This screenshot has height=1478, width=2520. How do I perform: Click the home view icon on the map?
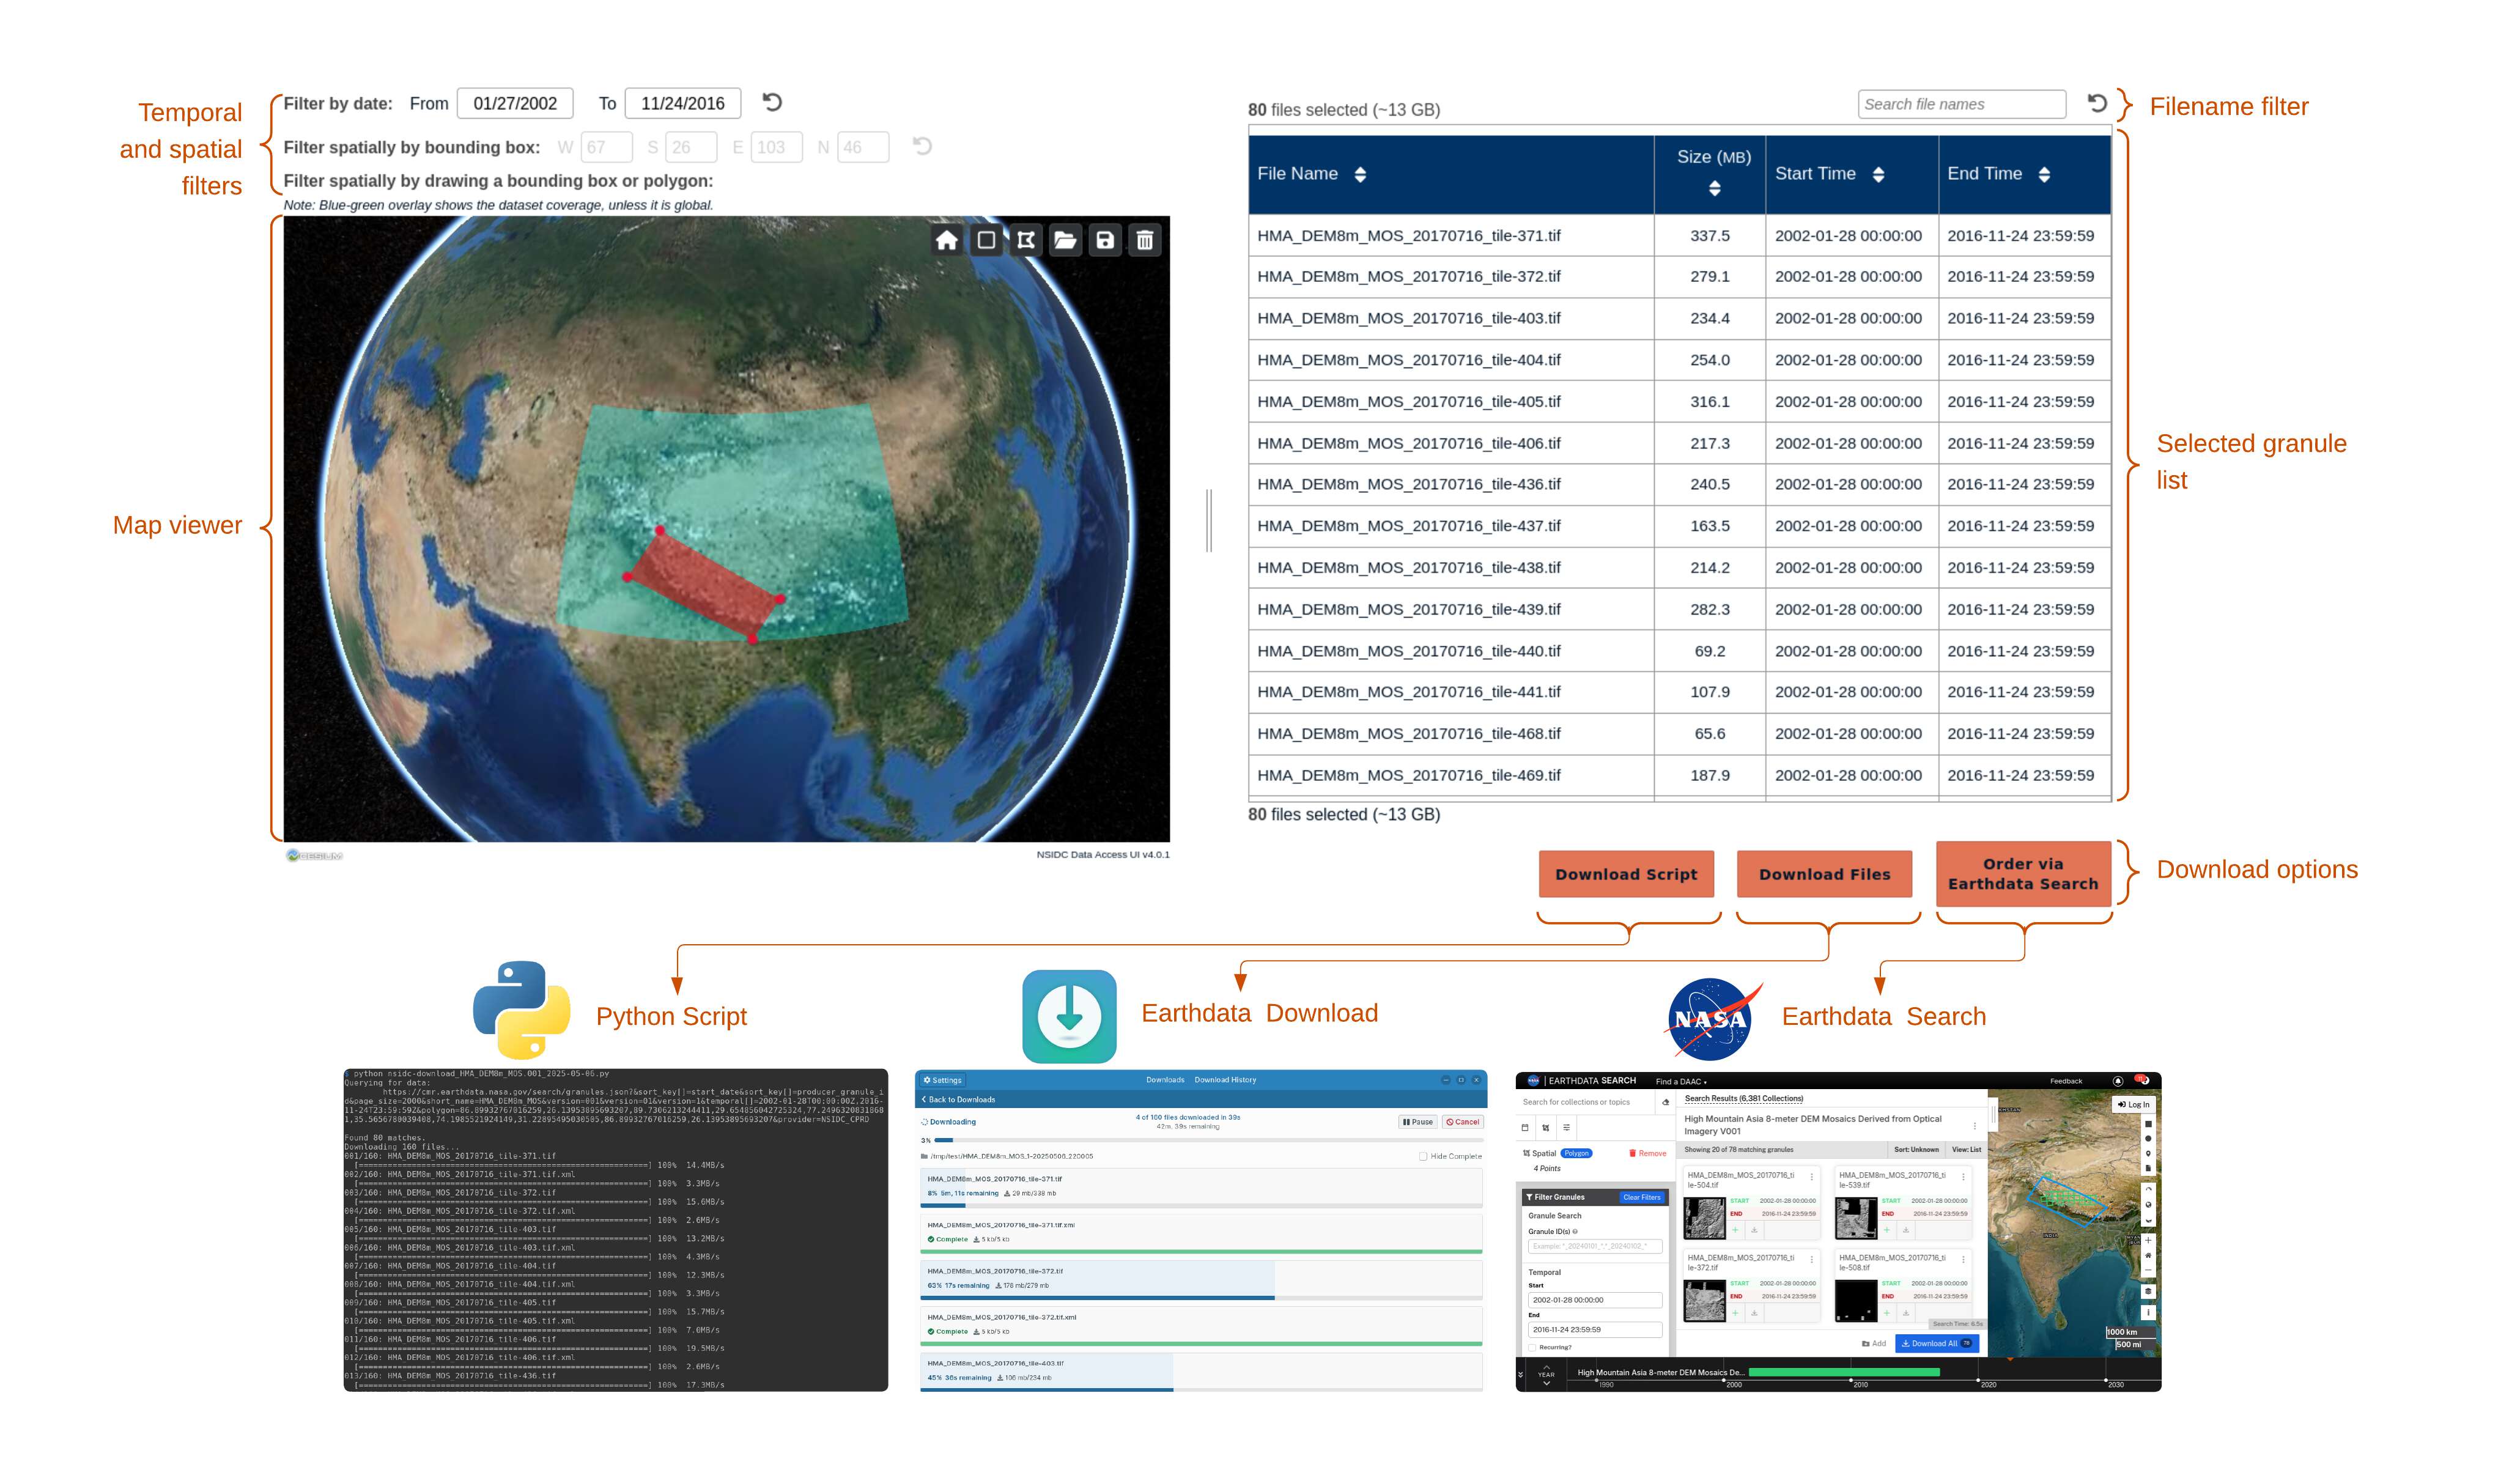946,240
